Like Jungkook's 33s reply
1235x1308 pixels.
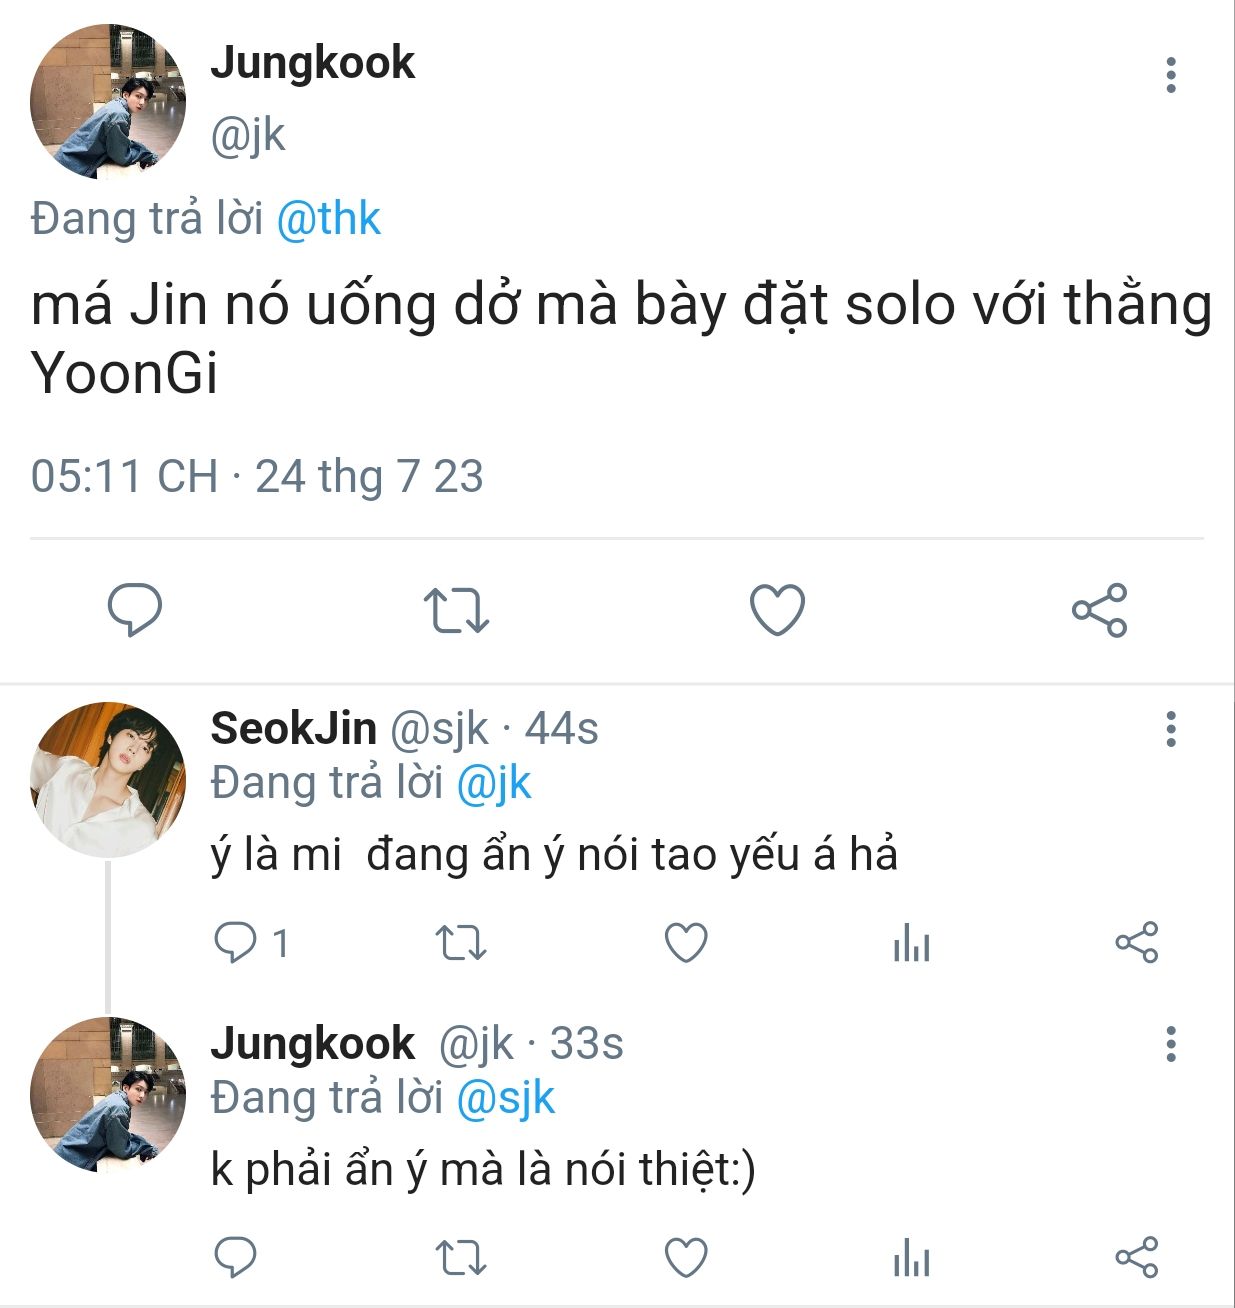(x=686, y=1258)
